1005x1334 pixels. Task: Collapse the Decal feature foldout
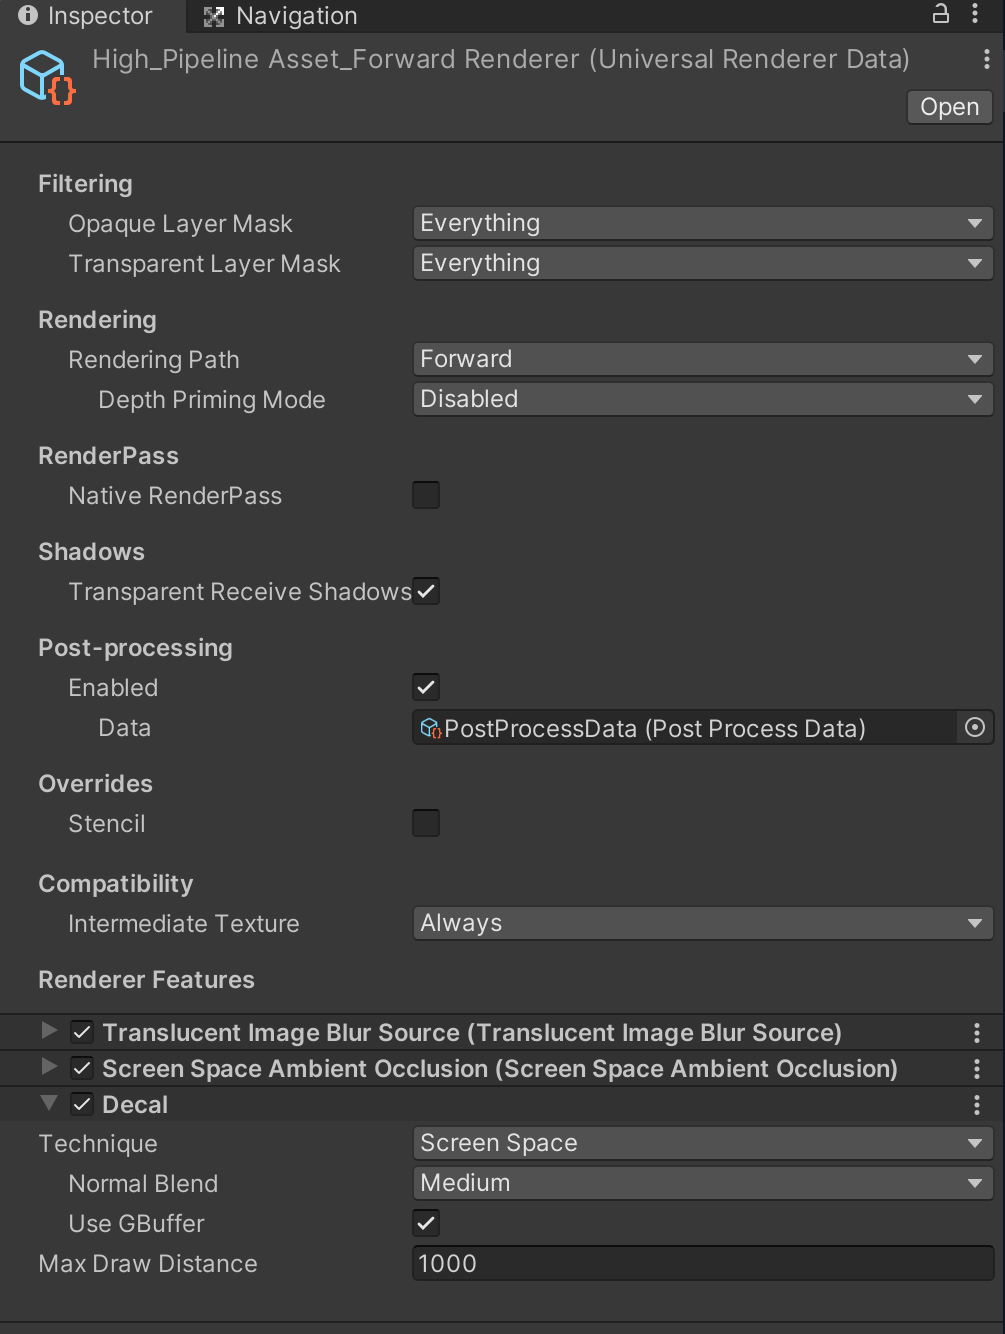(x=49, y=1103)
